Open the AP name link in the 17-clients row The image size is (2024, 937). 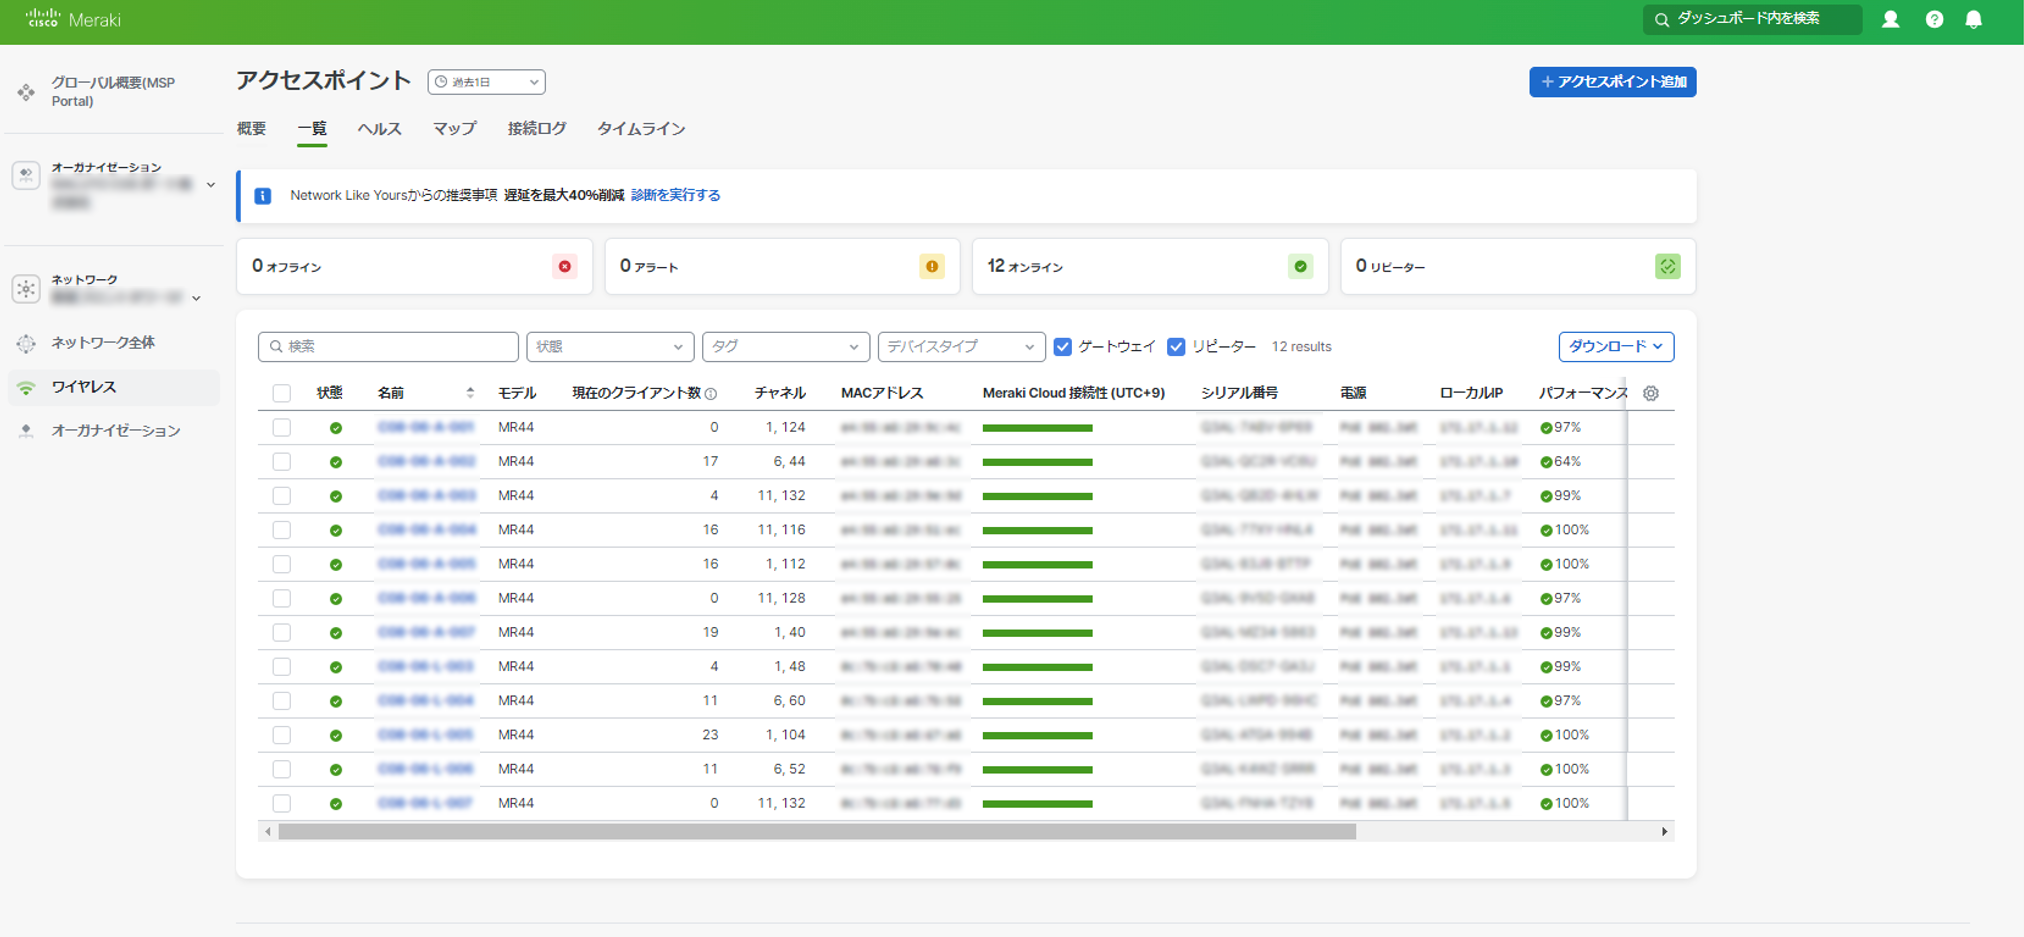point(426,461)
